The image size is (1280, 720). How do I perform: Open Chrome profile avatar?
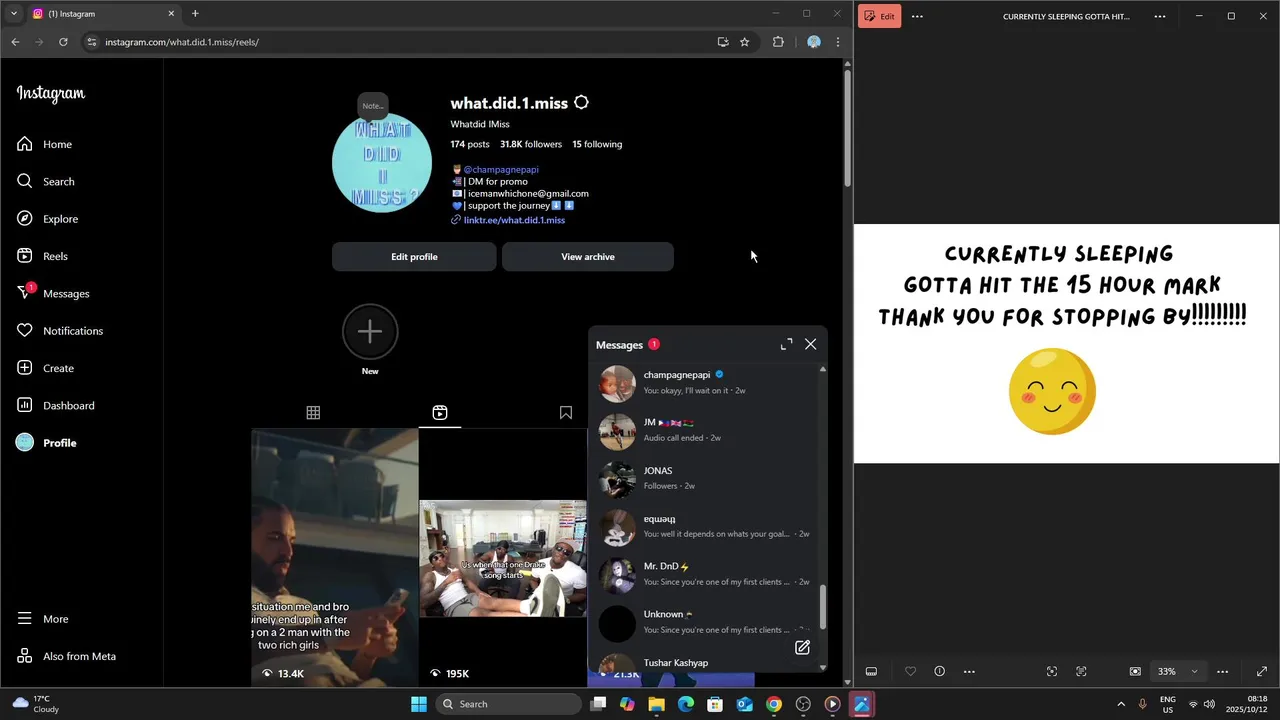(x=814, y=42)
